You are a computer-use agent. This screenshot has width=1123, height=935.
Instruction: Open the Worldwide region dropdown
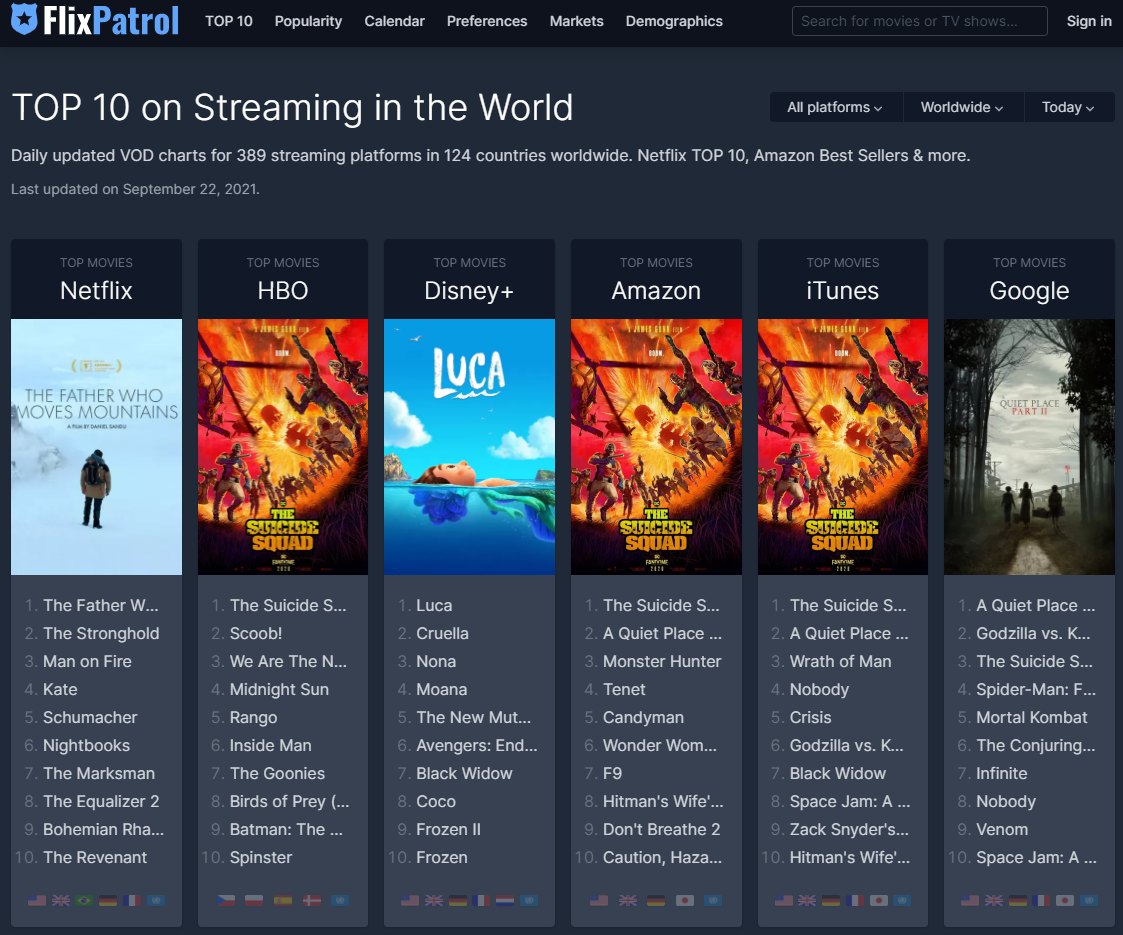tap(963, 107)
